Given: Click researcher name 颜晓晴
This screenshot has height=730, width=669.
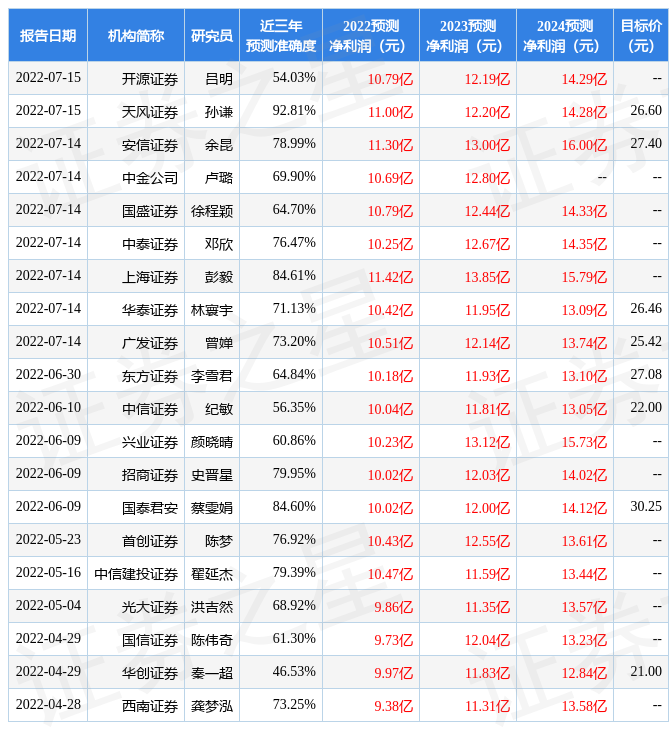Looking at the screenshot, I should tap(212, 442).
